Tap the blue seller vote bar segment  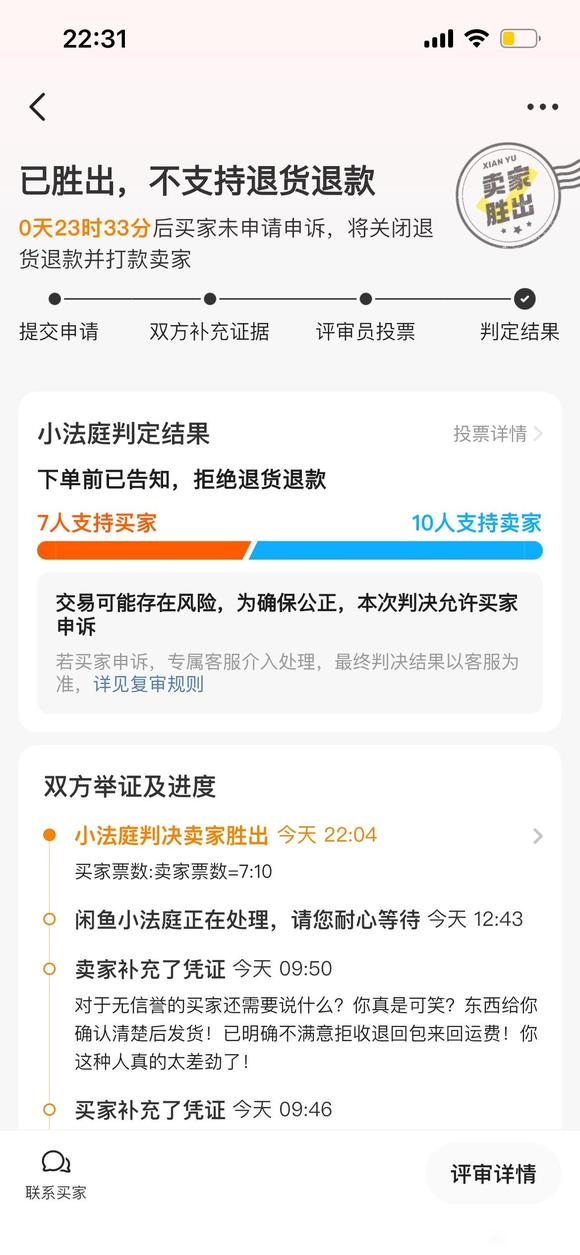[x=396, y=550]
